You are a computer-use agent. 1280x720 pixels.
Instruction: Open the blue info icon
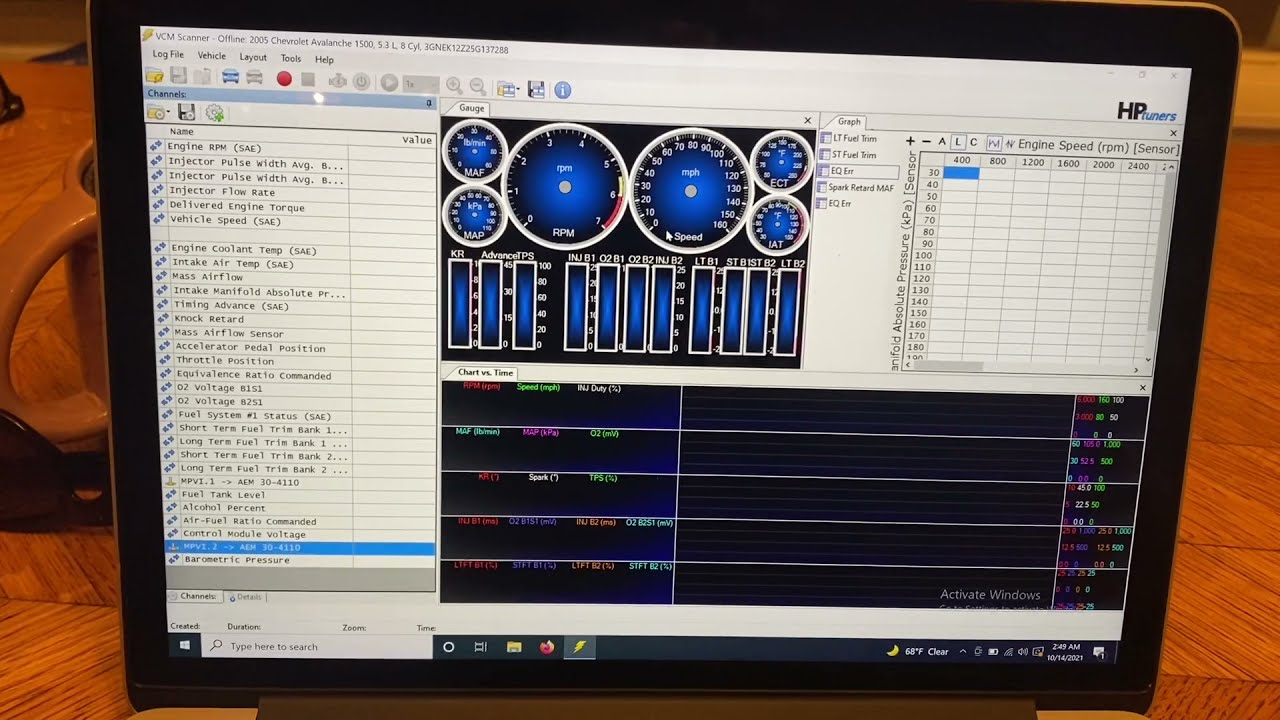point(562,90)
